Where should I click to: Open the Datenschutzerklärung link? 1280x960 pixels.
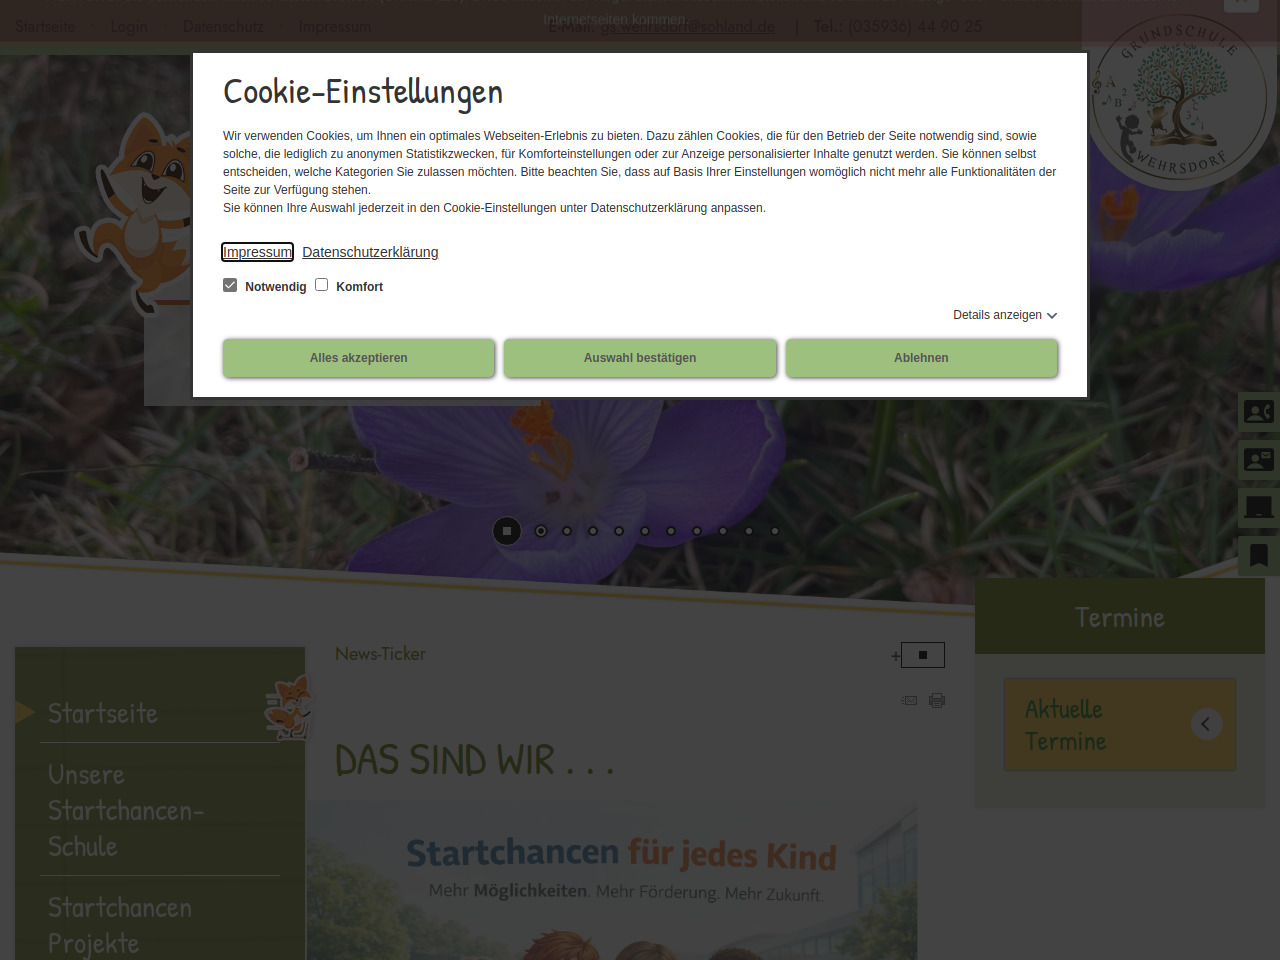(x=370, y=252)
